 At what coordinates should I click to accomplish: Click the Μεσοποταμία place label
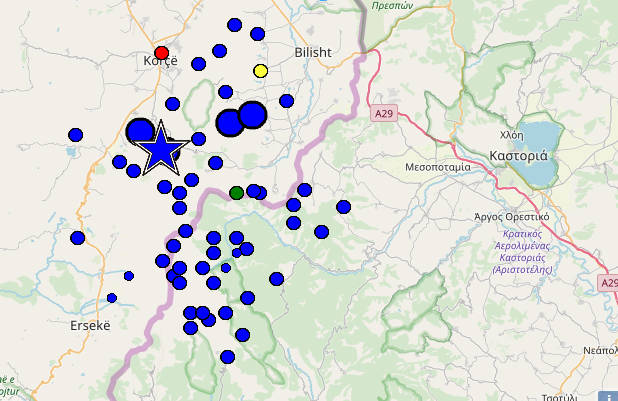(438, 167)
